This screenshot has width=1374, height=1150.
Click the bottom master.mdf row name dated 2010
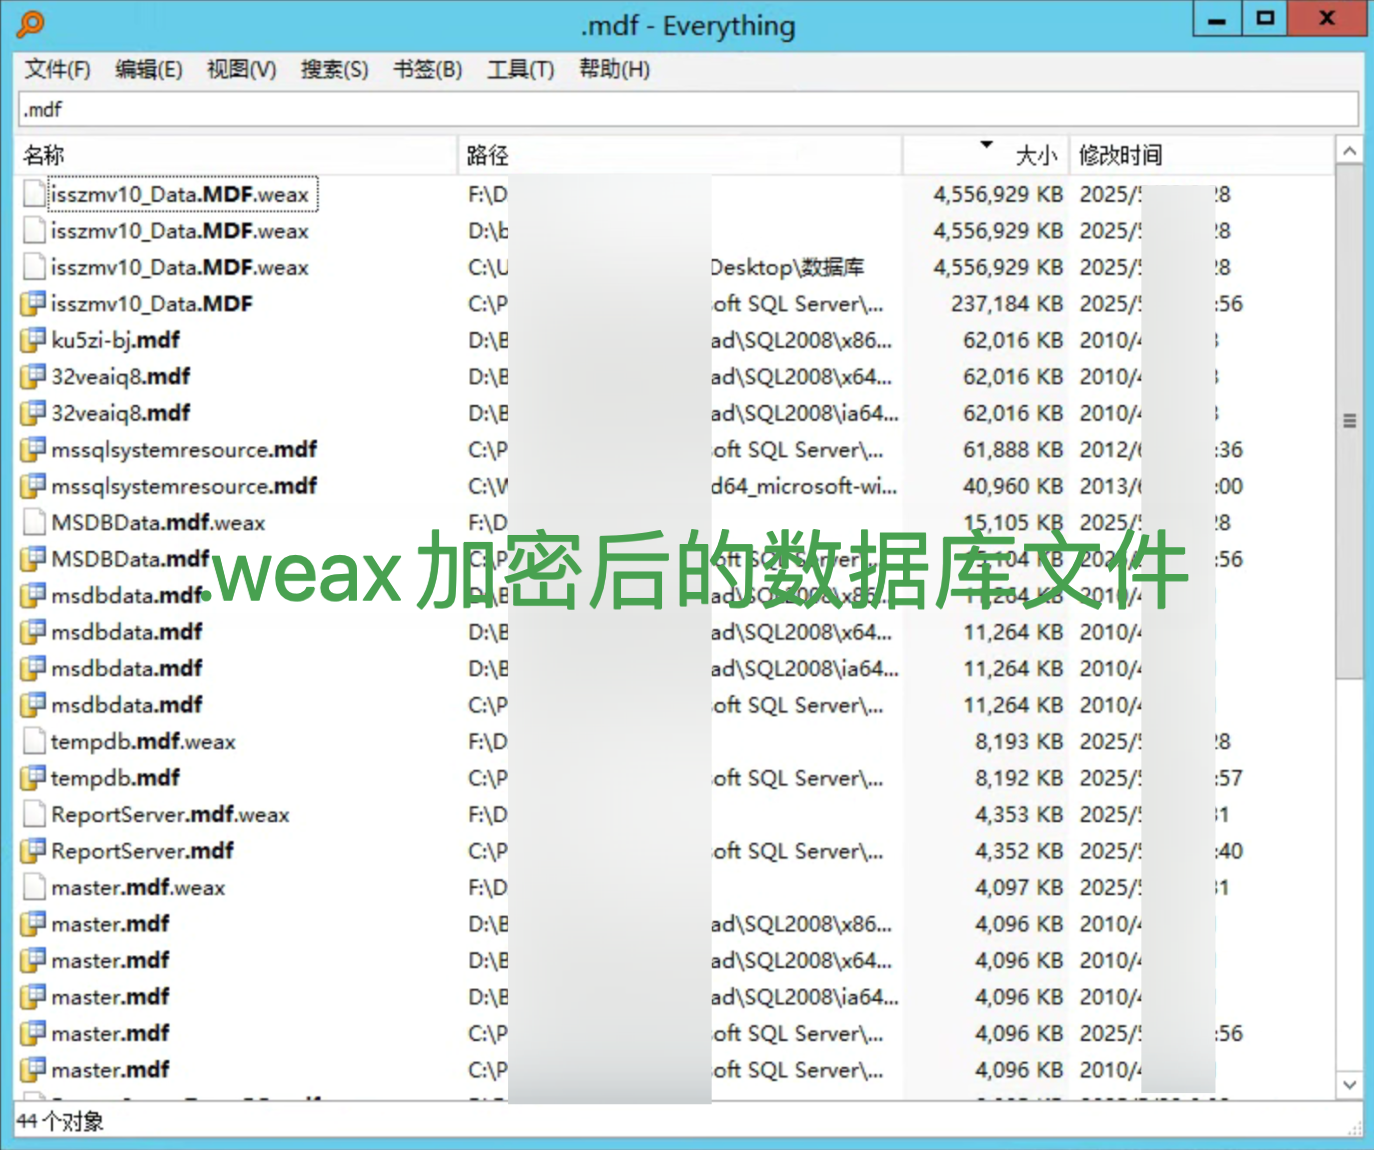[x=111, y=1069]
